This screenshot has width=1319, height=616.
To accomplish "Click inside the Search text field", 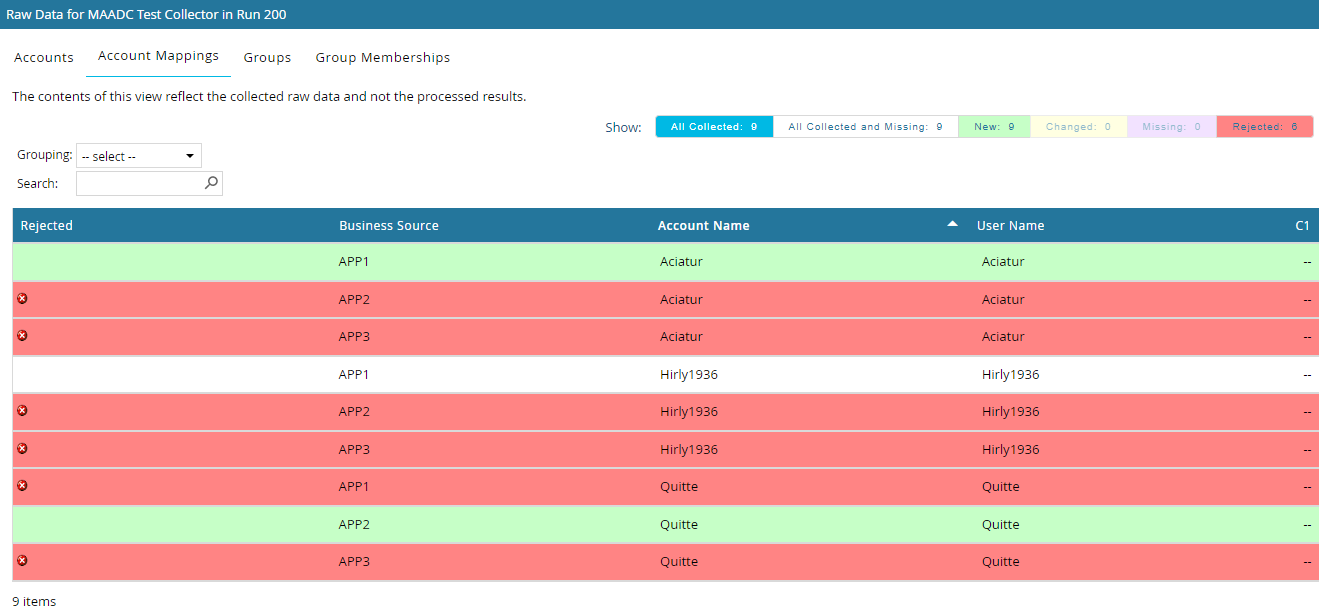I will coord(139,183).
